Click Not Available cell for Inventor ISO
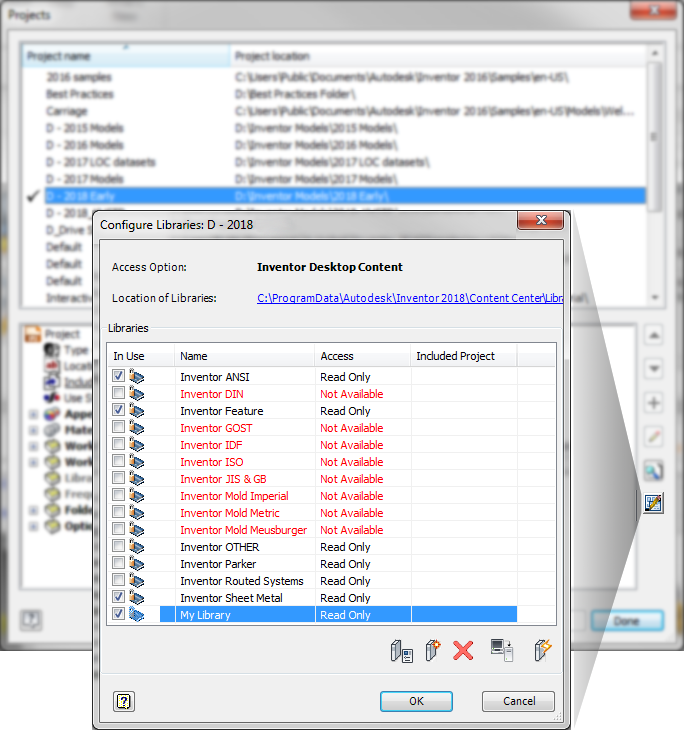Viewport: 684px width, 743px height. tap(363, 462)
